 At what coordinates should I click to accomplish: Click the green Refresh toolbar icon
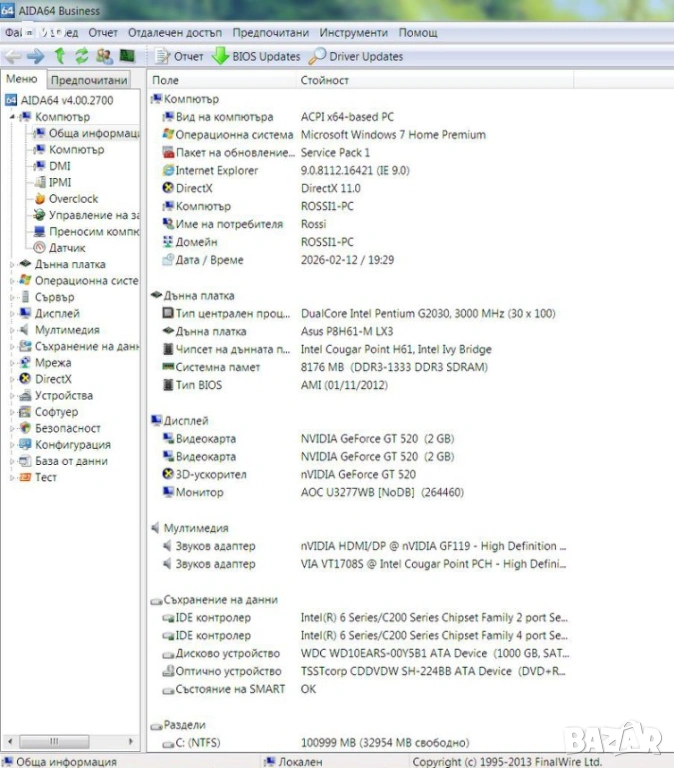(82, 56)
